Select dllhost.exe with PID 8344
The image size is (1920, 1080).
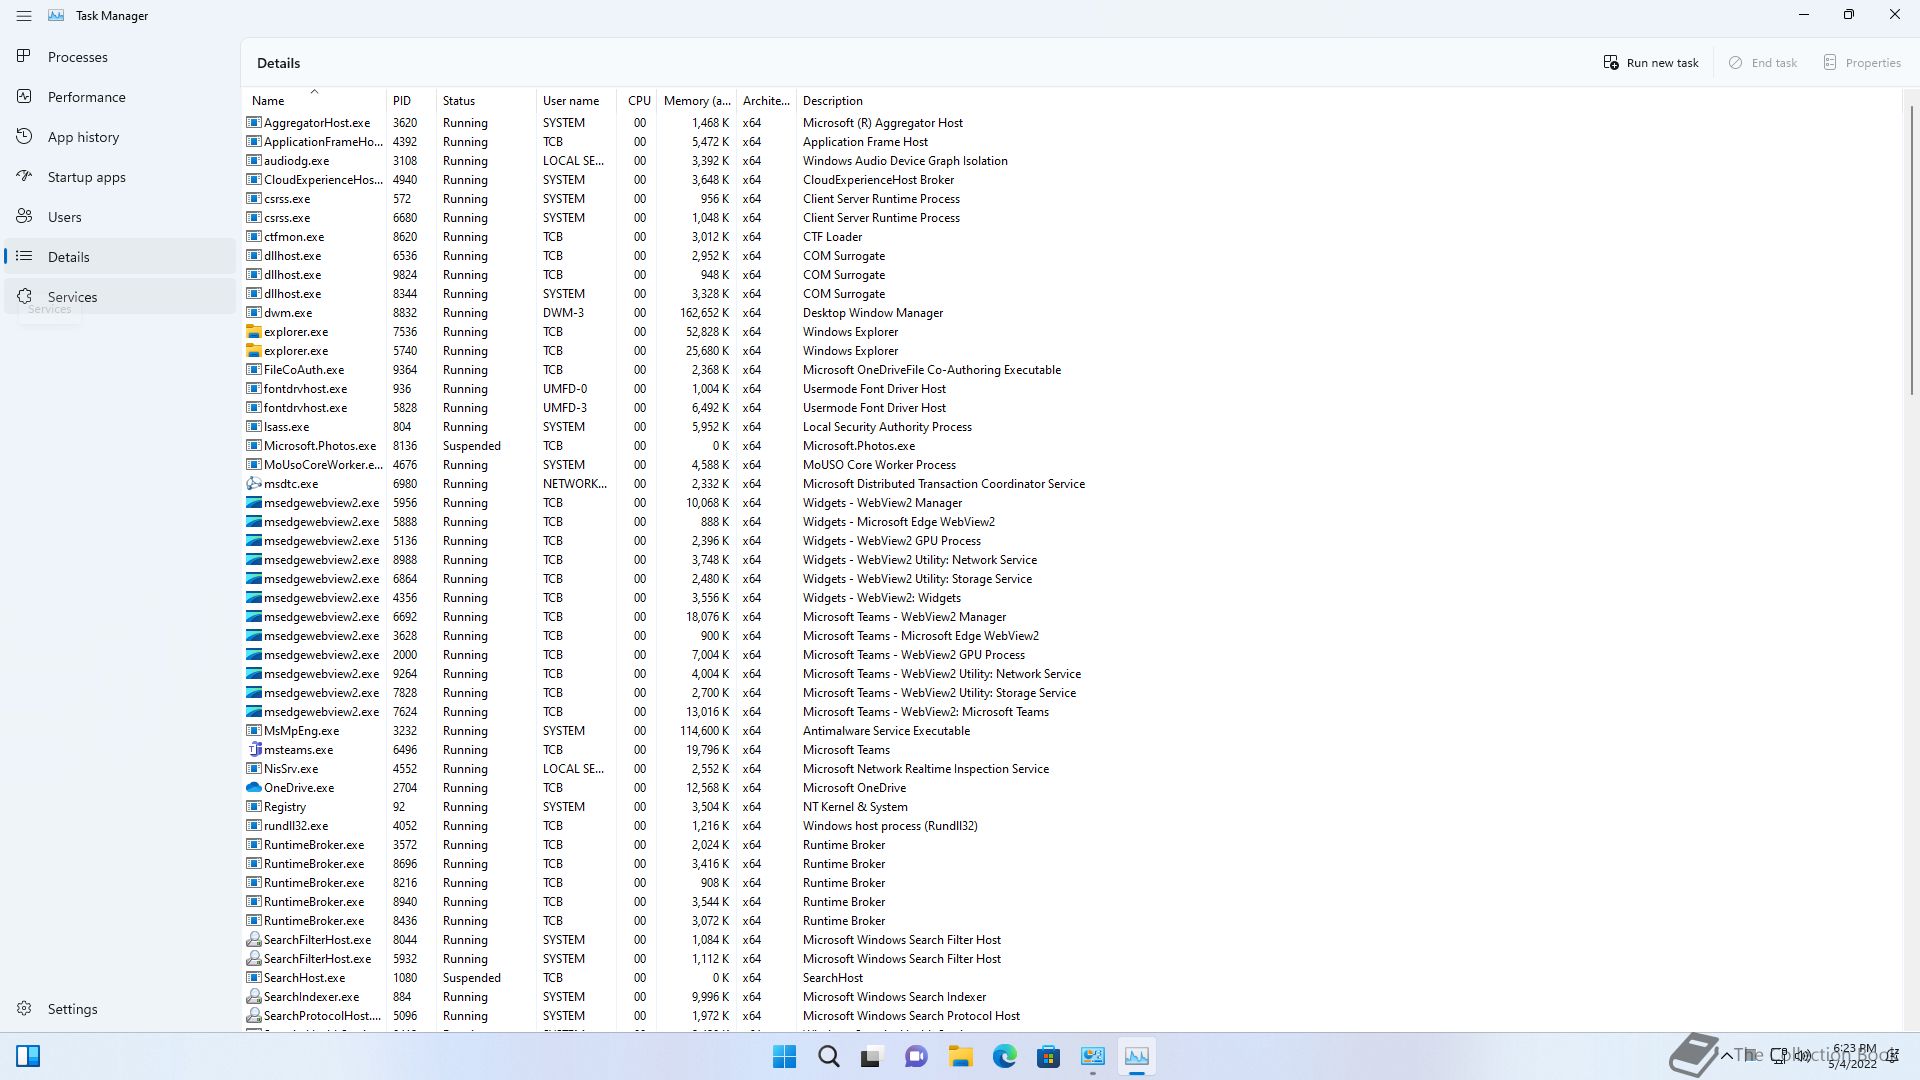(x=1072, y=294)
